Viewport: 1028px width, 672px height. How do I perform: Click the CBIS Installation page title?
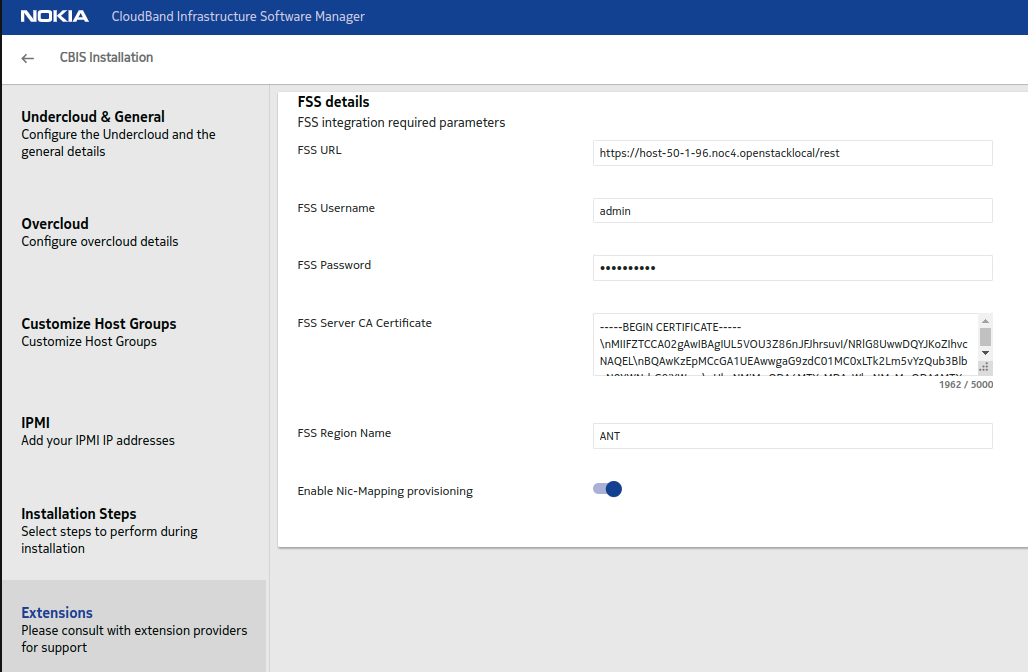click(106, 57)
